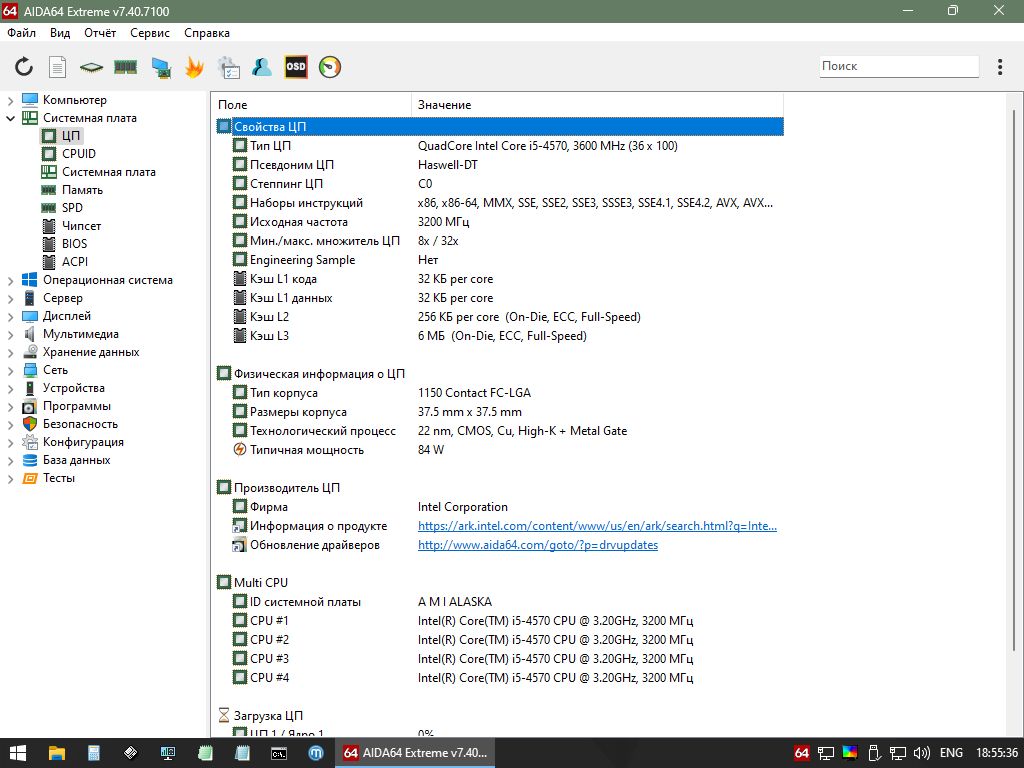Expand the Тесты tree node
1024x768 pixels.
[10, 479]
